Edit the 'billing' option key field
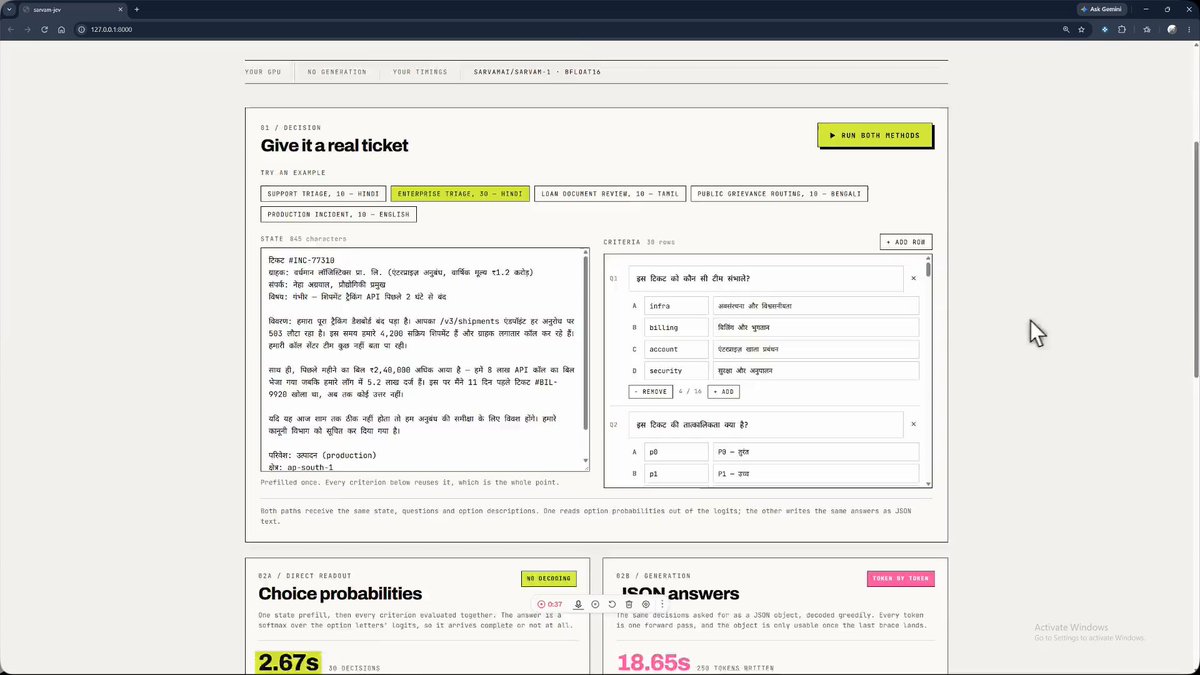 676,327
